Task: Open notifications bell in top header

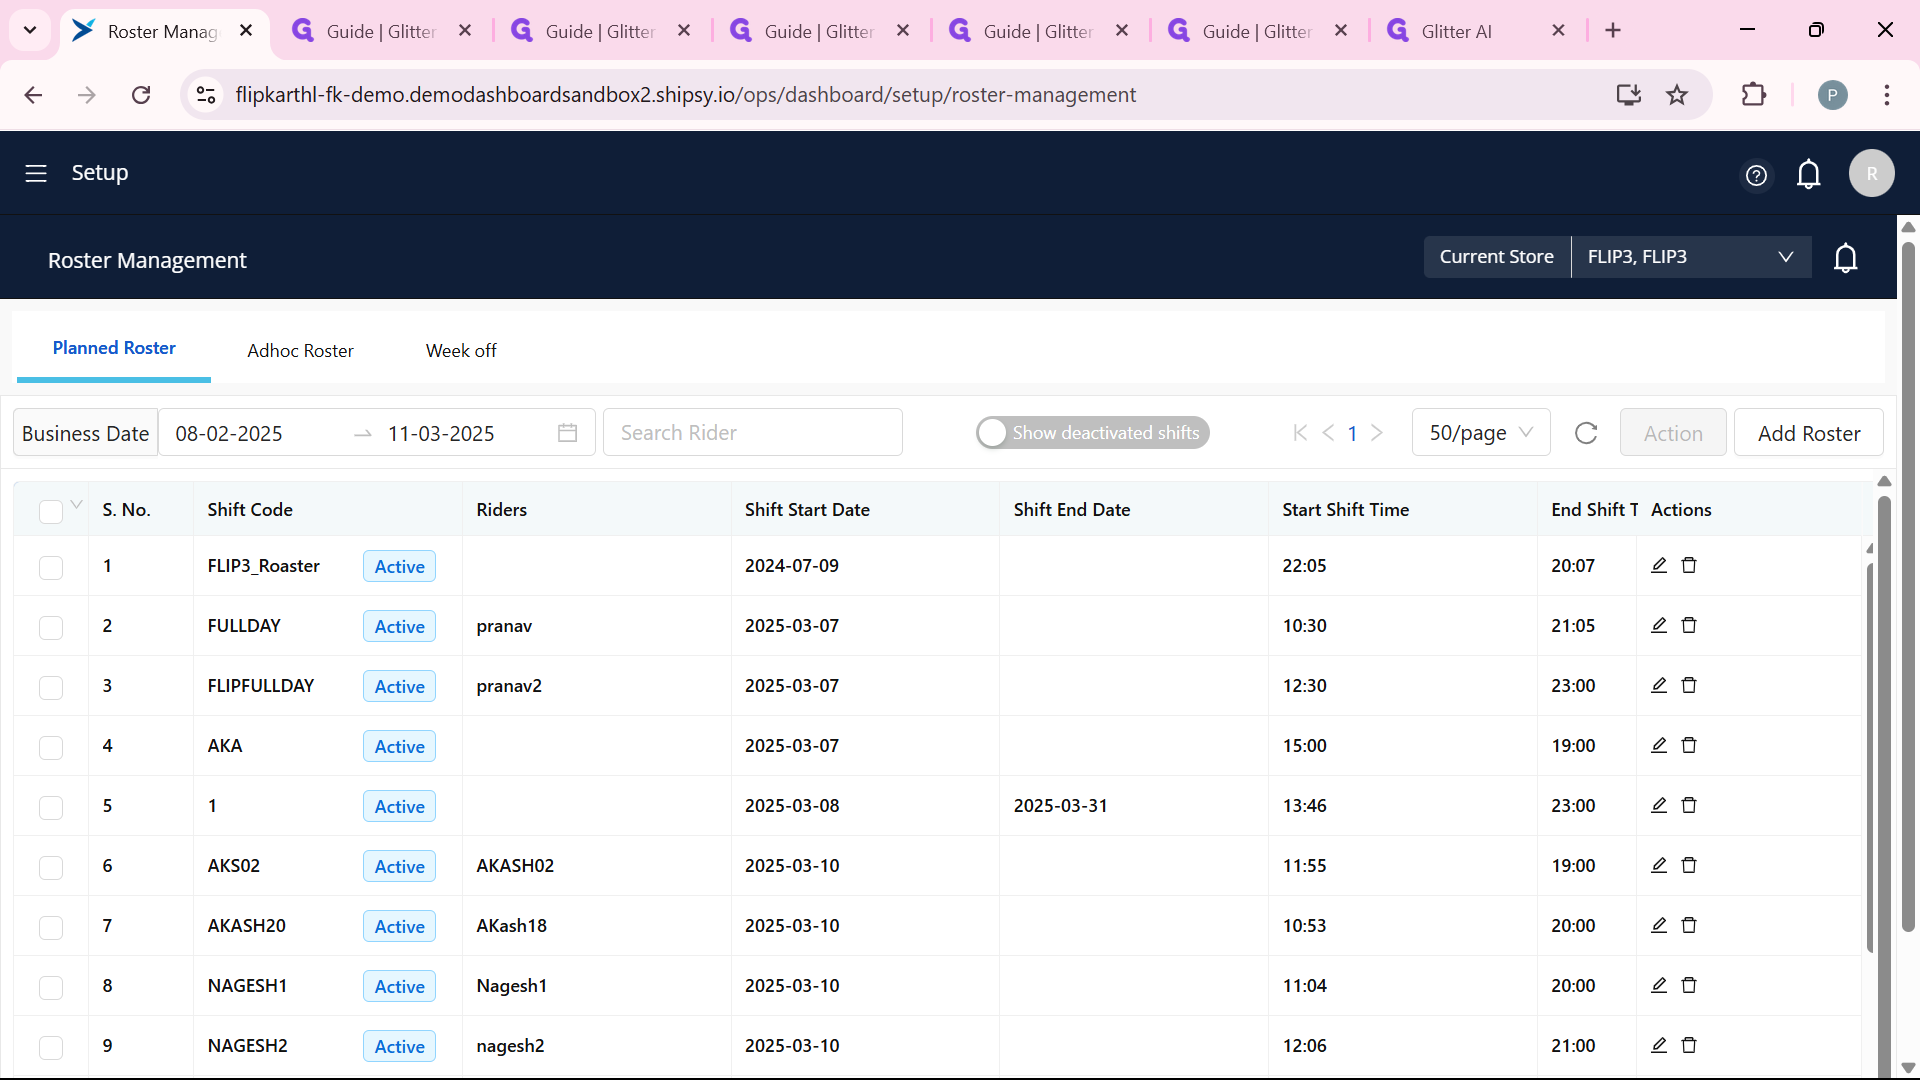Action: [1809, 175]
